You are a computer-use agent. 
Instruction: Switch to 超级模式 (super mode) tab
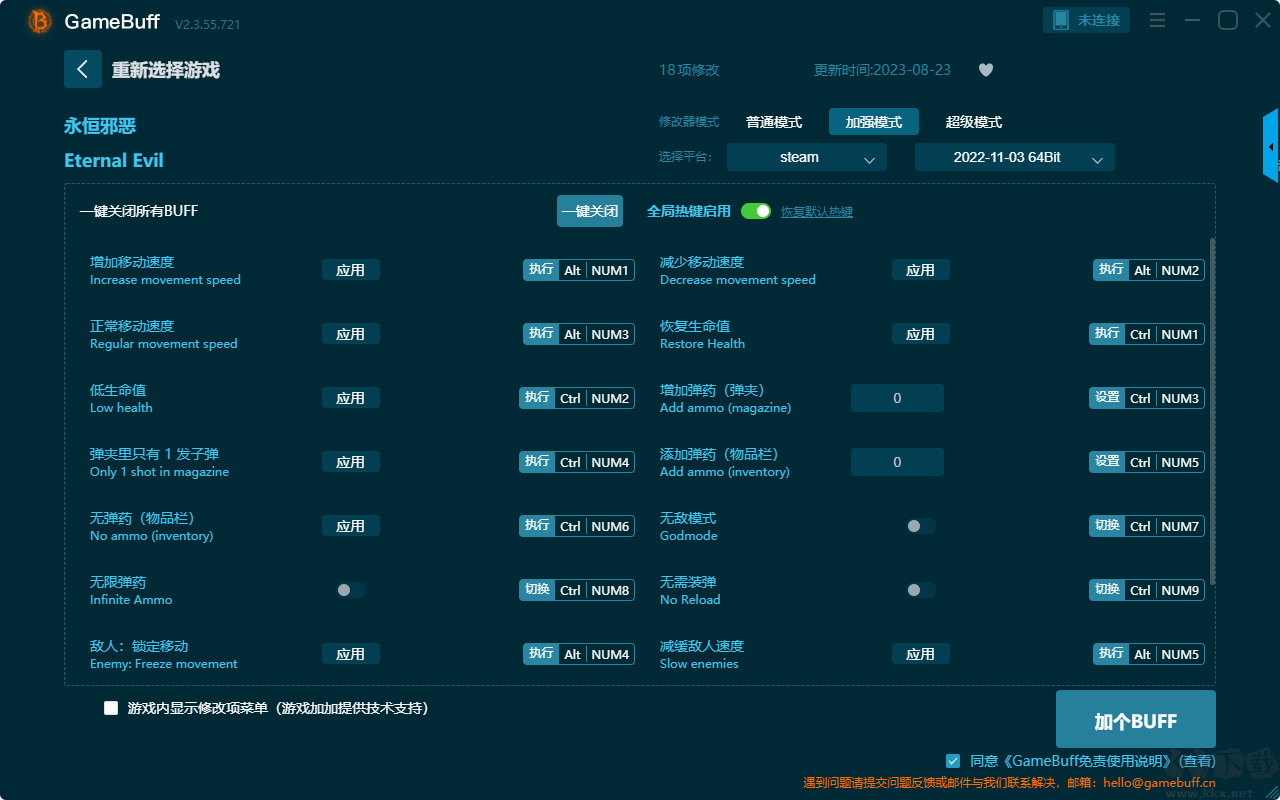click(x=974, y=122)
